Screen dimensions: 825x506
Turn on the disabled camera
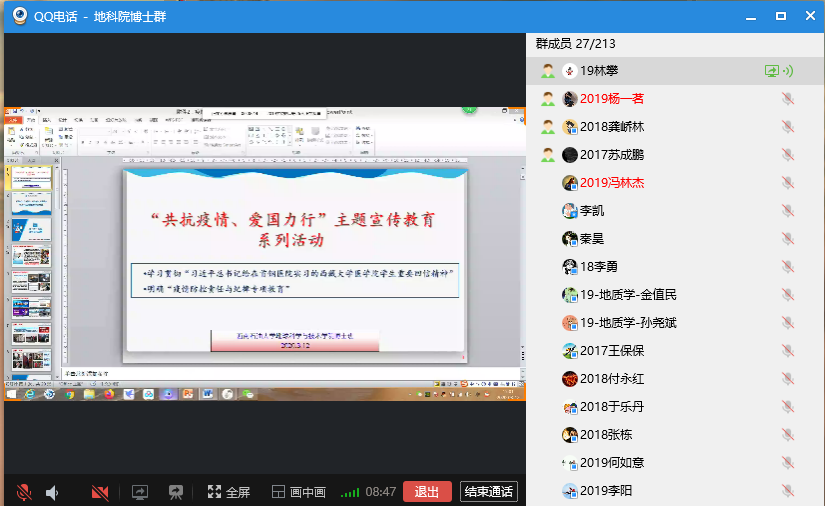(100, 492)
